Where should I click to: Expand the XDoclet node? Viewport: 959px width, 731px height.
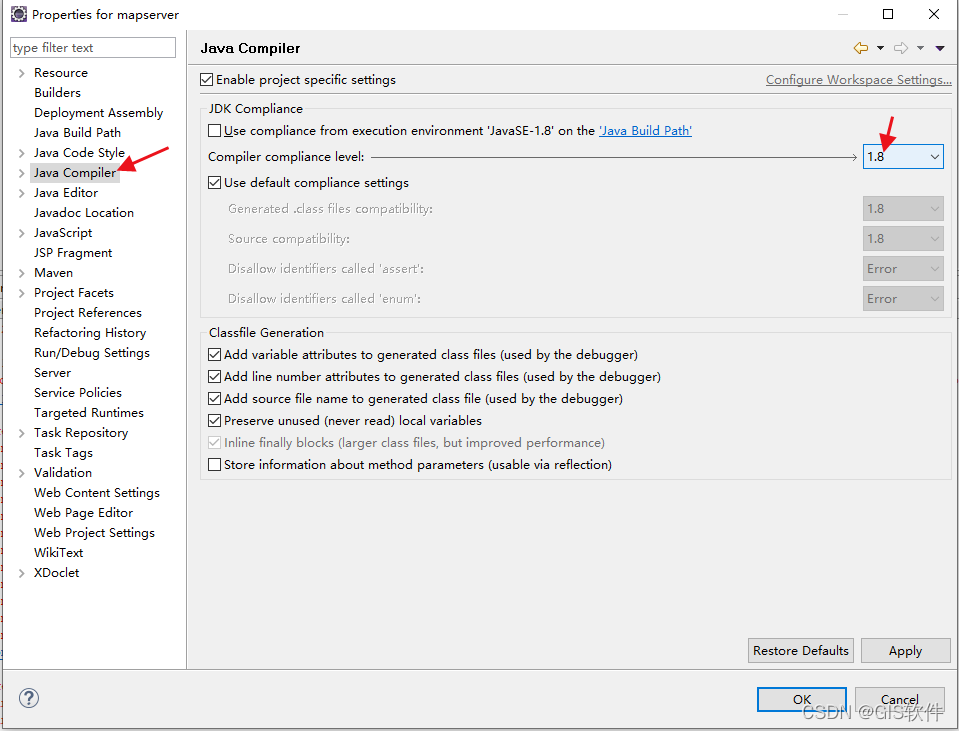tap(21, 573)
